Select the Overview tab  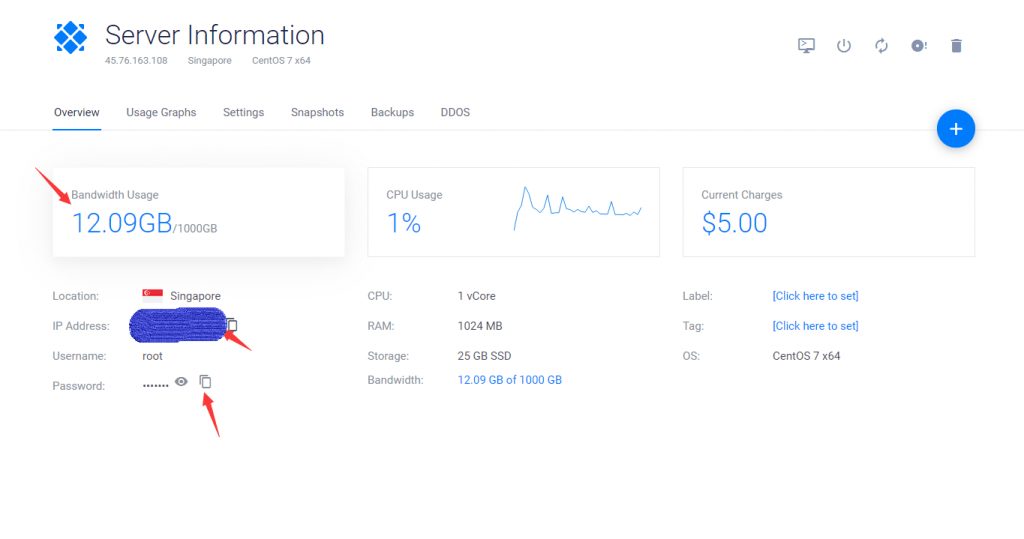tap(76, 113)
